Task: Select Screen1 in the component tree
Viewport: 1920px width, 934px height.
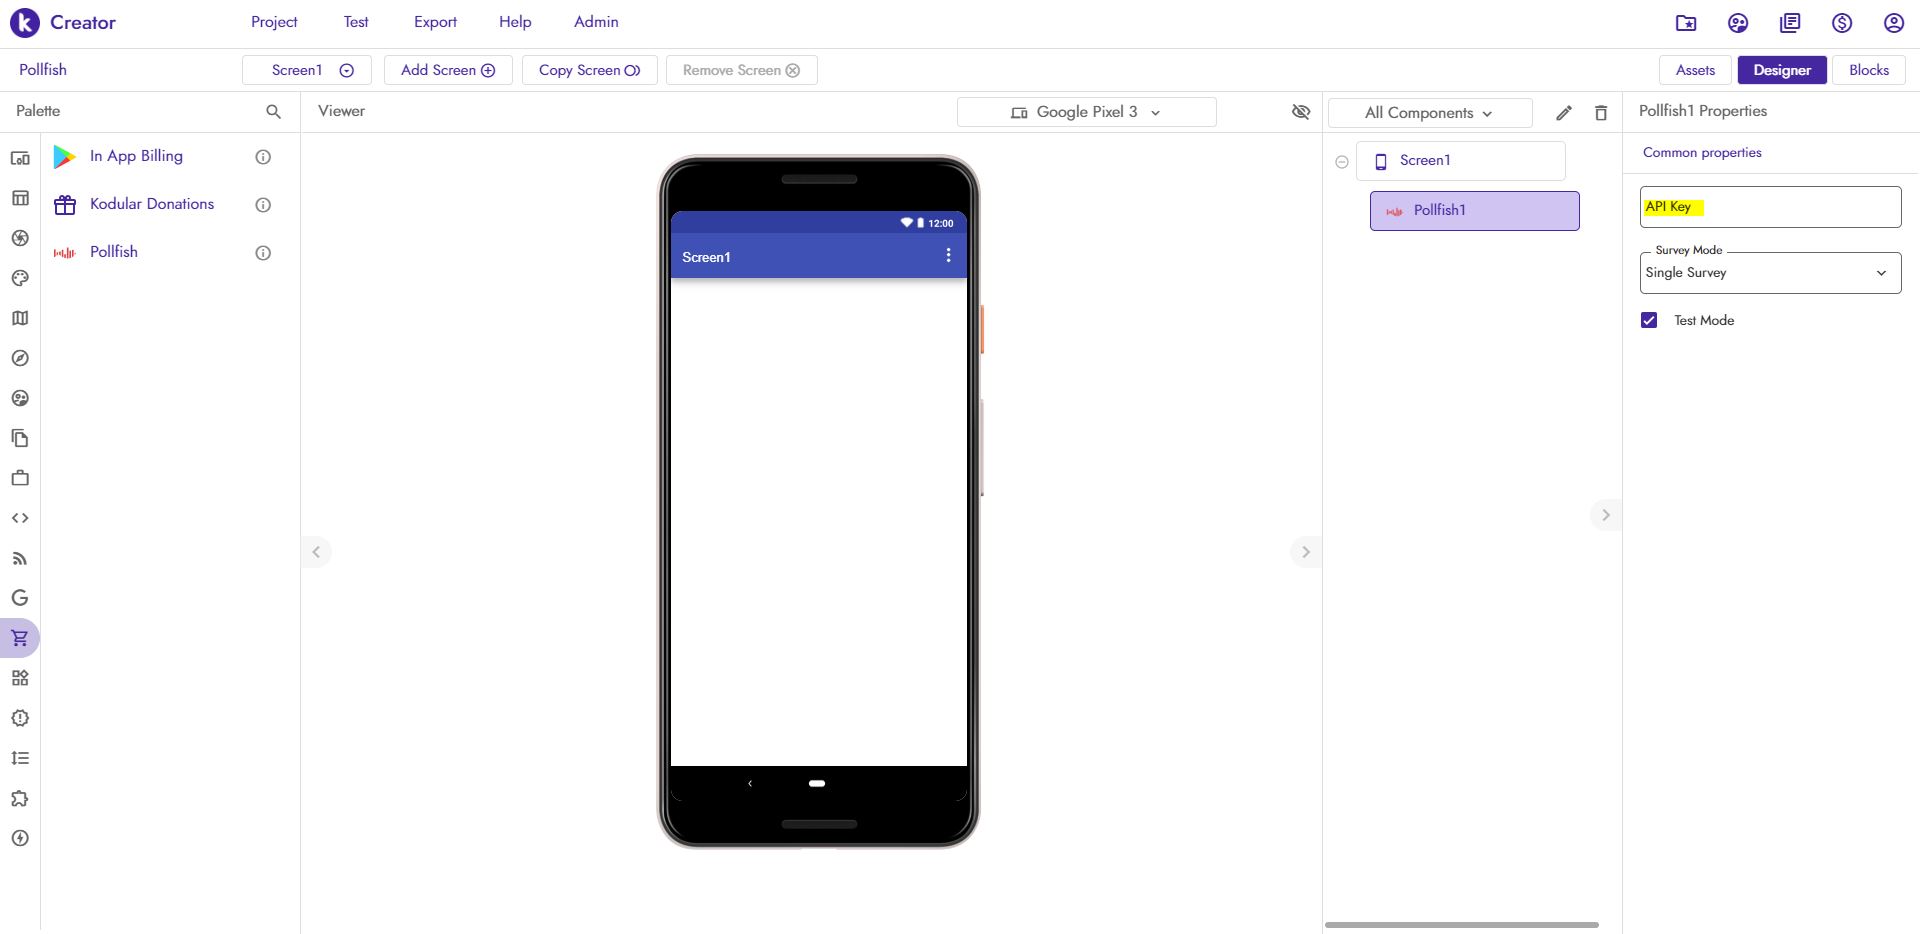Action: tap(1460, 161)
